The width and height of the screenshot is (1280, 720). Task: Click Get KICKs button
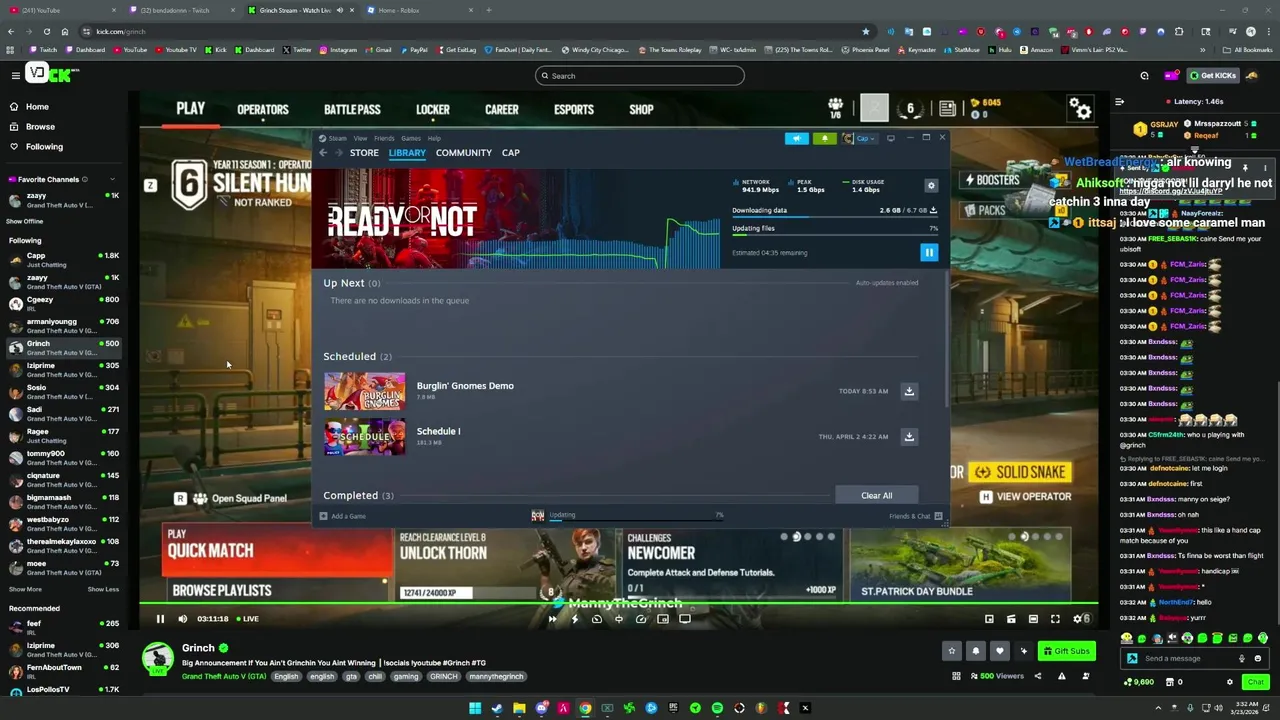coord(1213,75)
